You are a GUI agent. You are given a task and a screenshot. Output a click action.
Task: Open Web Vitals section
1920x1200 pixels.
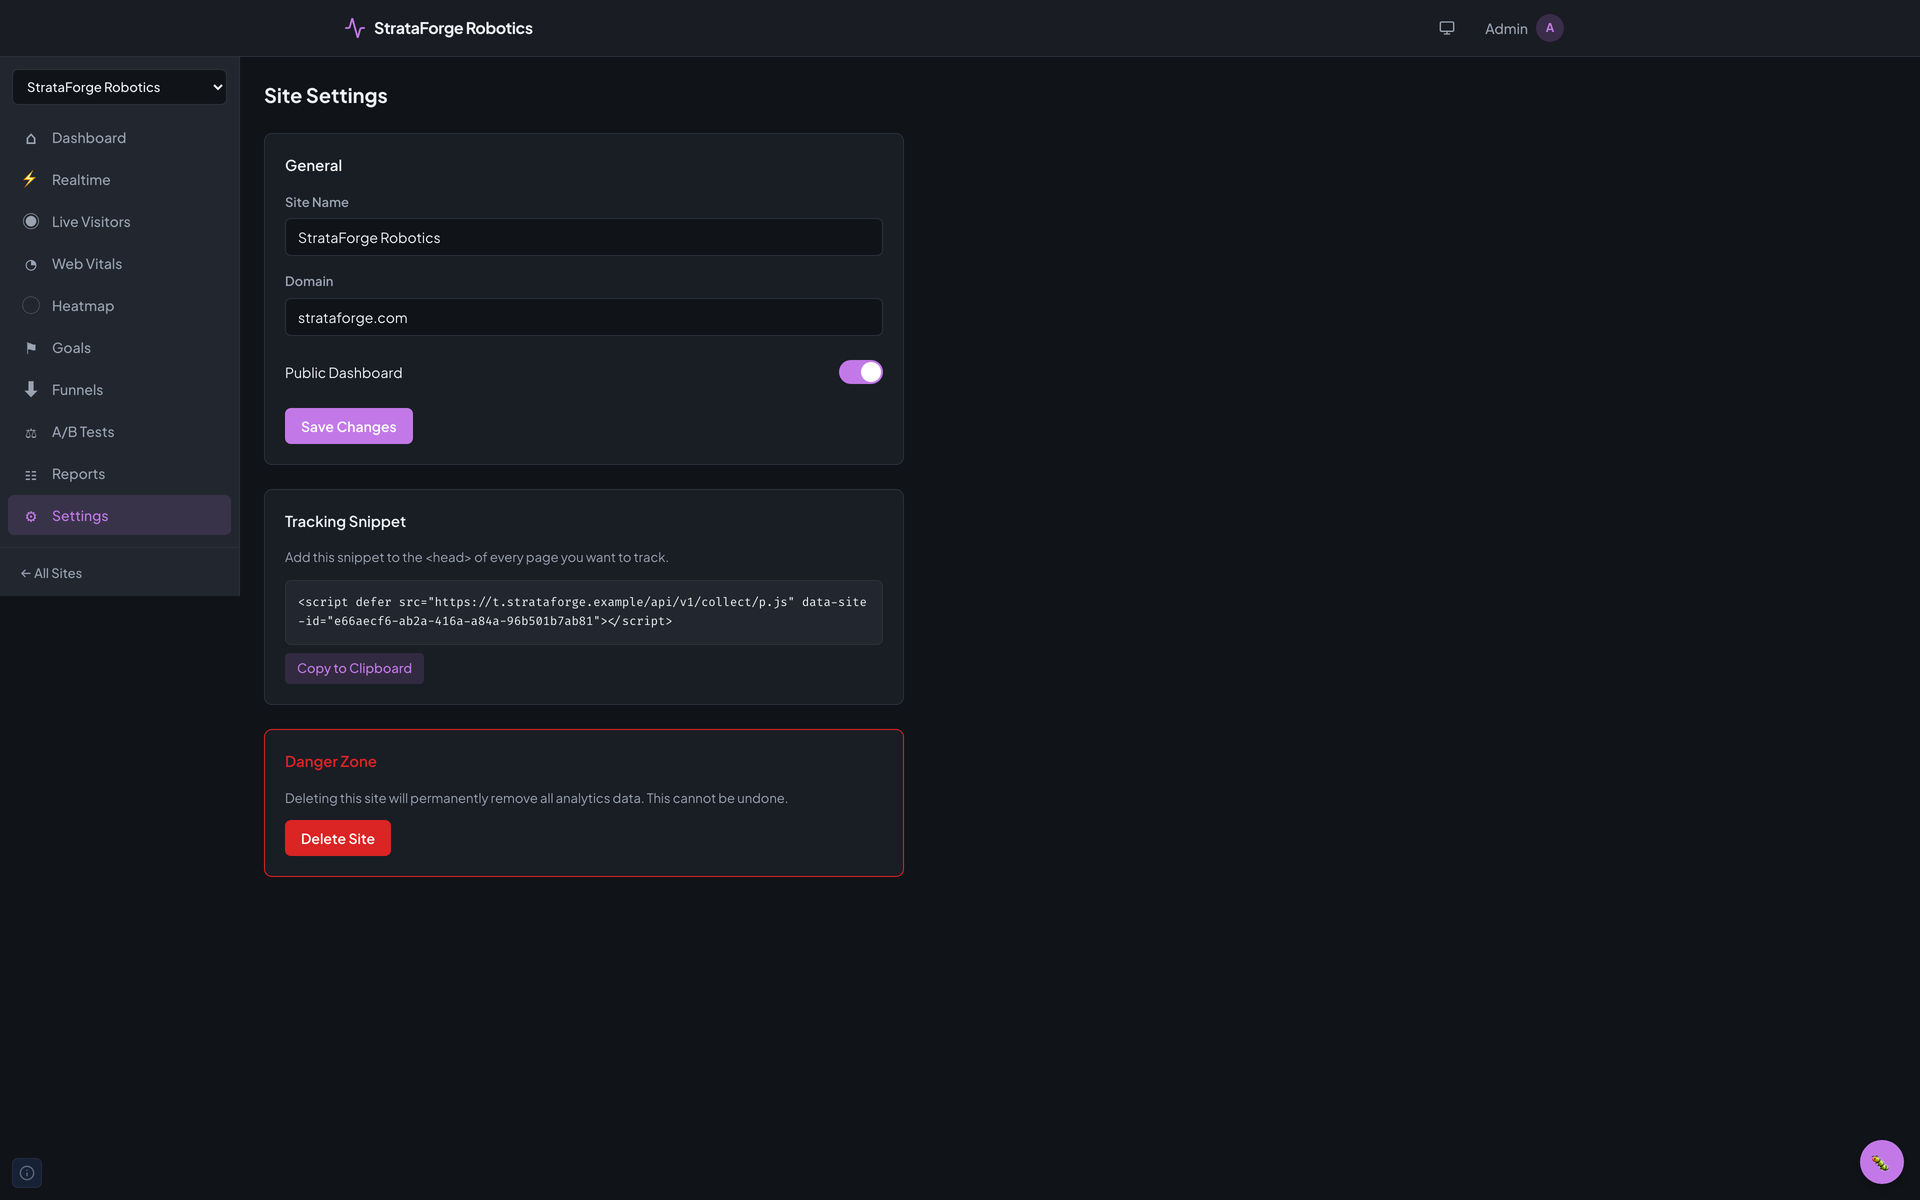[x=119, y=264]
